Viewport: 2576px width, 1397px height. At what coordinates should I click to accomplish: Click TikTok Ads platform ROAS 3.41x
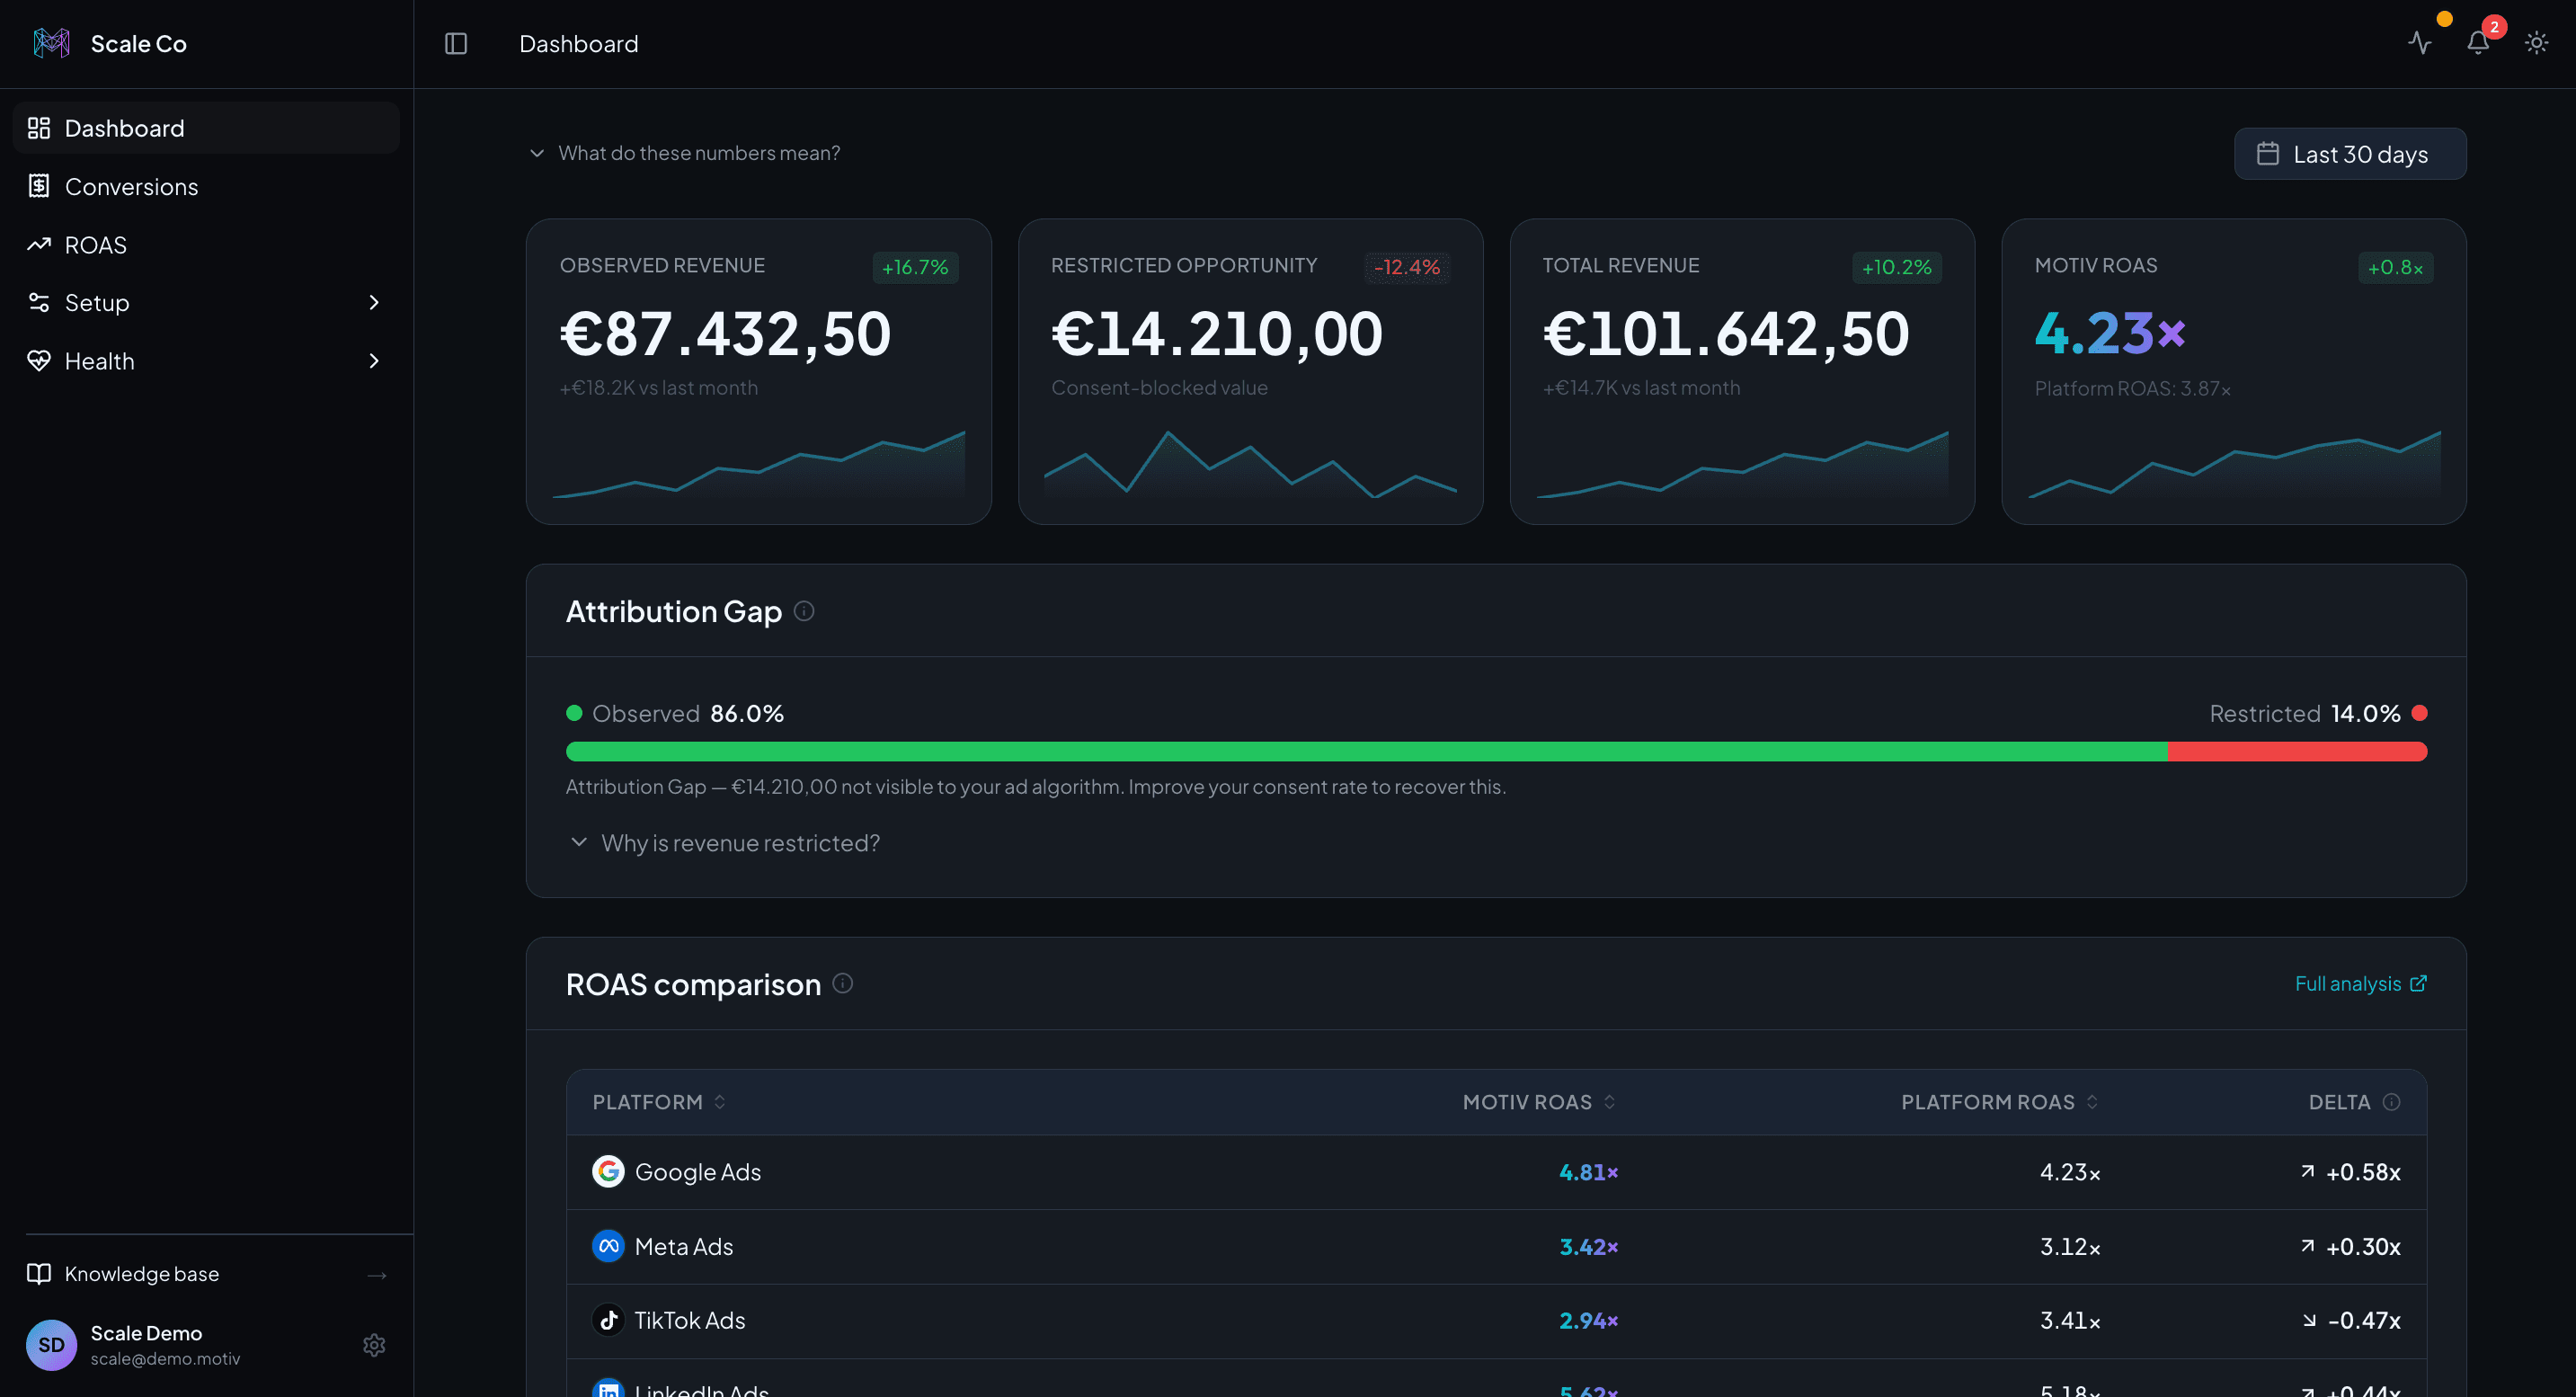coord(2070,1321)
